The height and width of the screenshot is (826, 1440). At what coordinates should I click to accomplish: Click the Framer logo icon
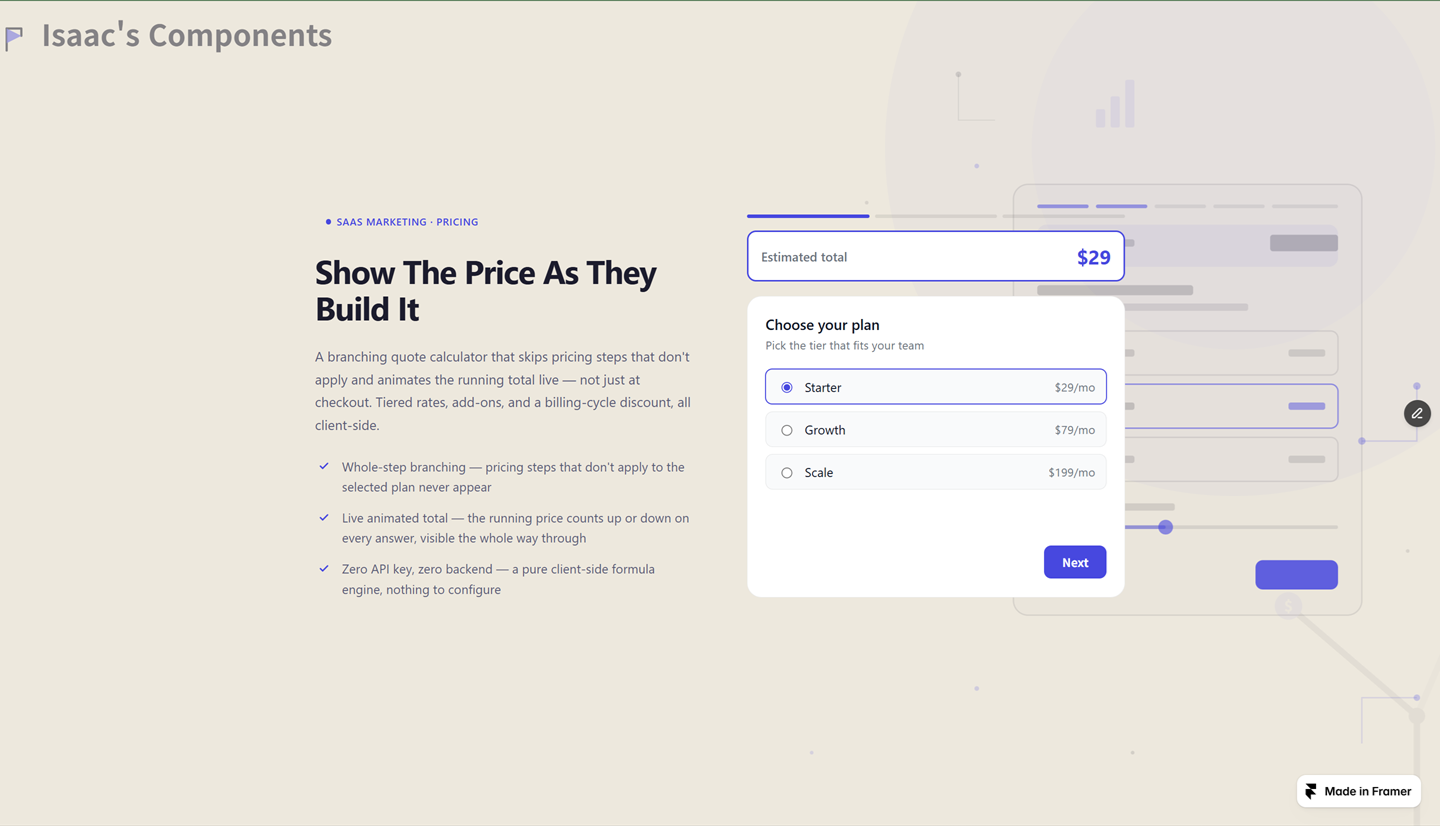(1311, 791)
